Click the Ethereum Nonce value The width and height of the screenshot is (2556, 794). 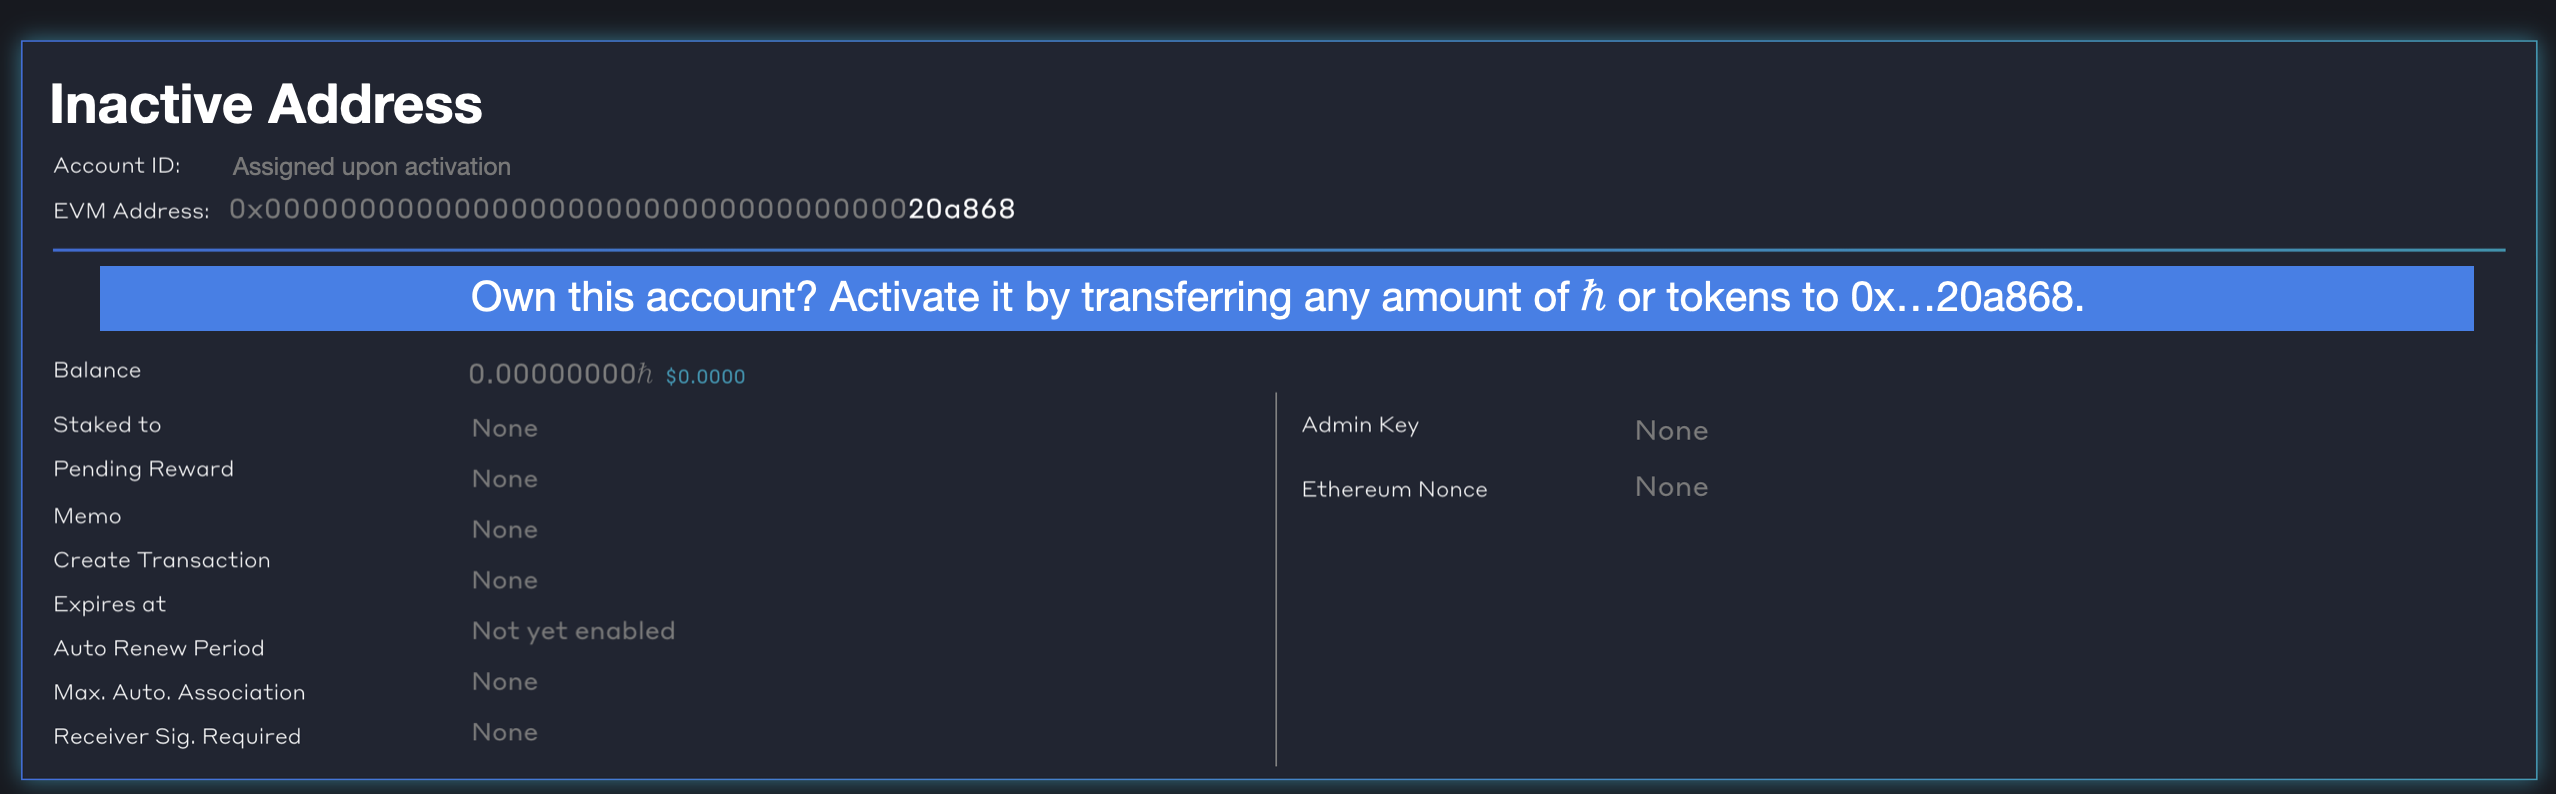tap(1671, 486)
